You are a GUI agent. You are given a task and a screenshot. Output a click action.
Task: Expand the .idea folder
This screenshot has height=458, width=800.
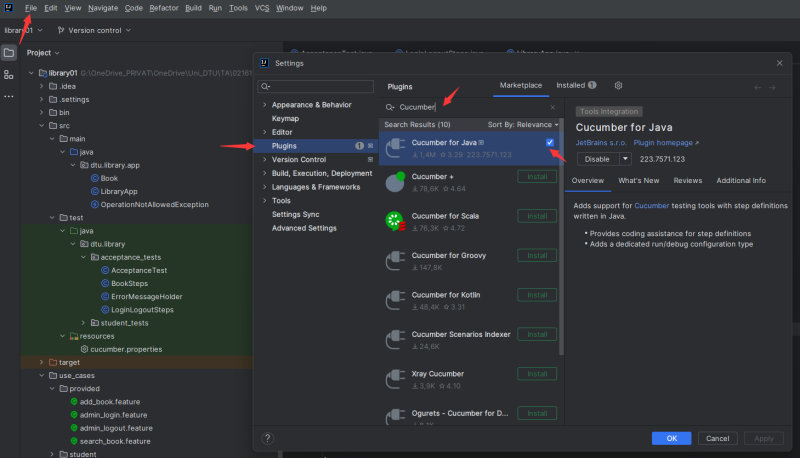pyautogui.click(x=42, y=86)
